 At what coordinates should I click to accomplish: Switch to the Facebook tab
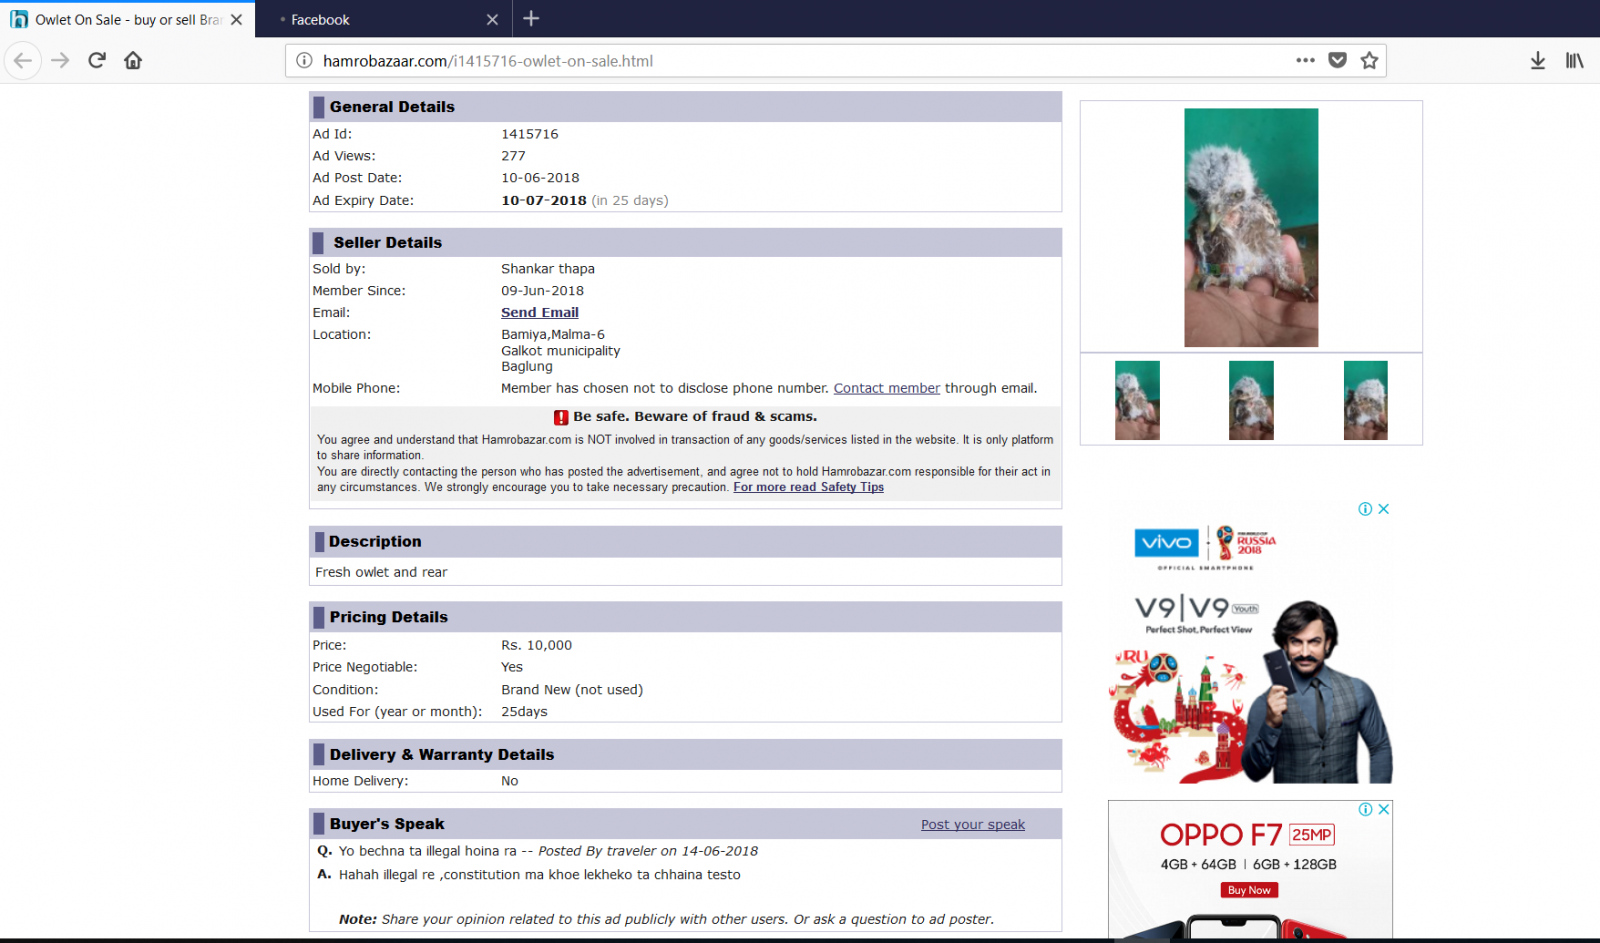pos(384,19)
